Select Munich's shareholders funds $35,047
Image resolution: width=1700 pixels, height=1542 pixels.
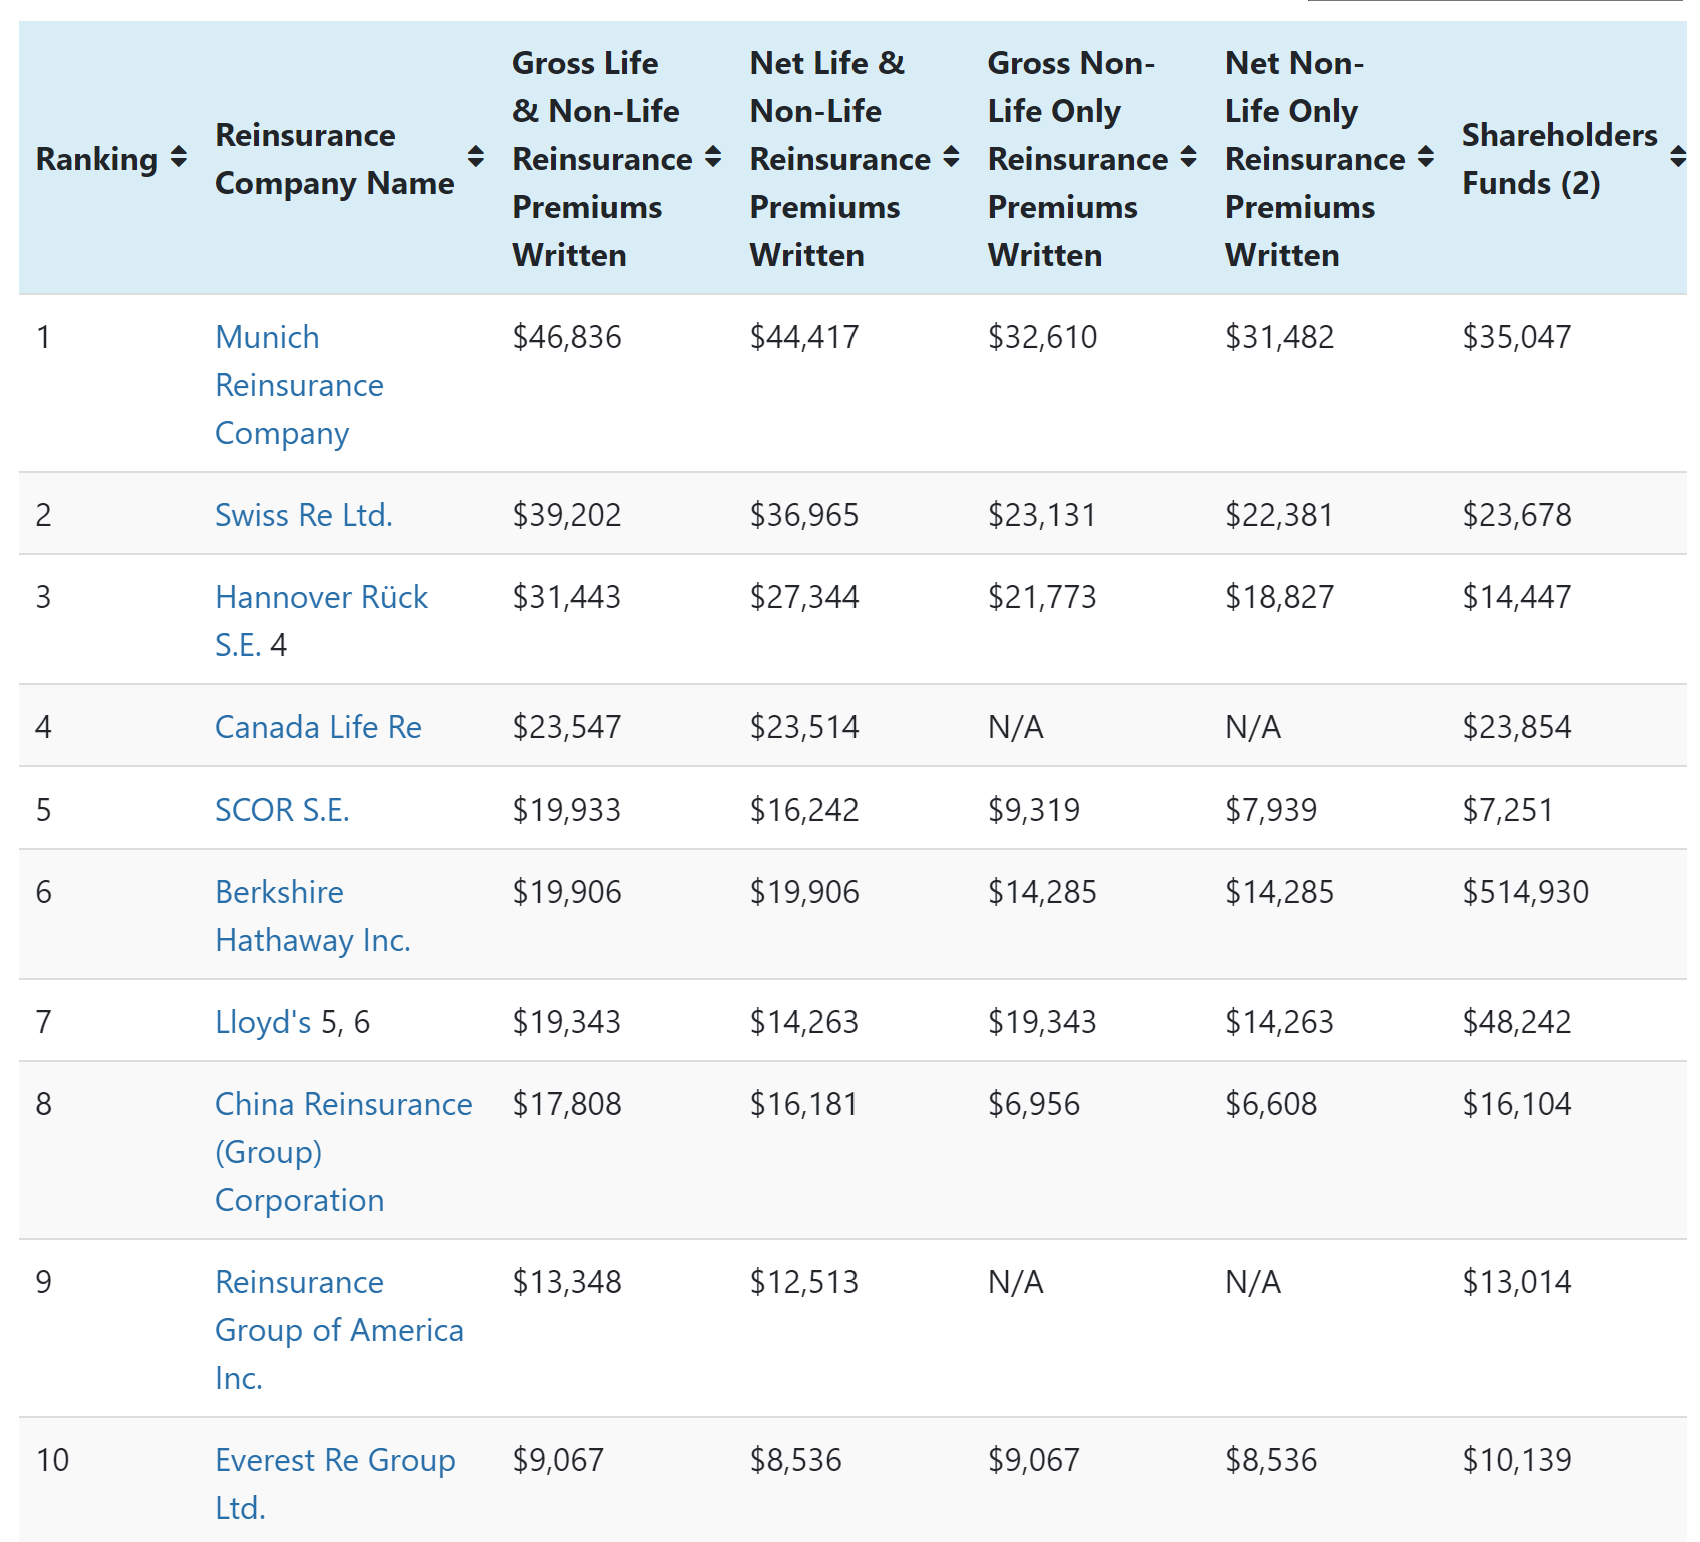click(x=1517, y=337)
